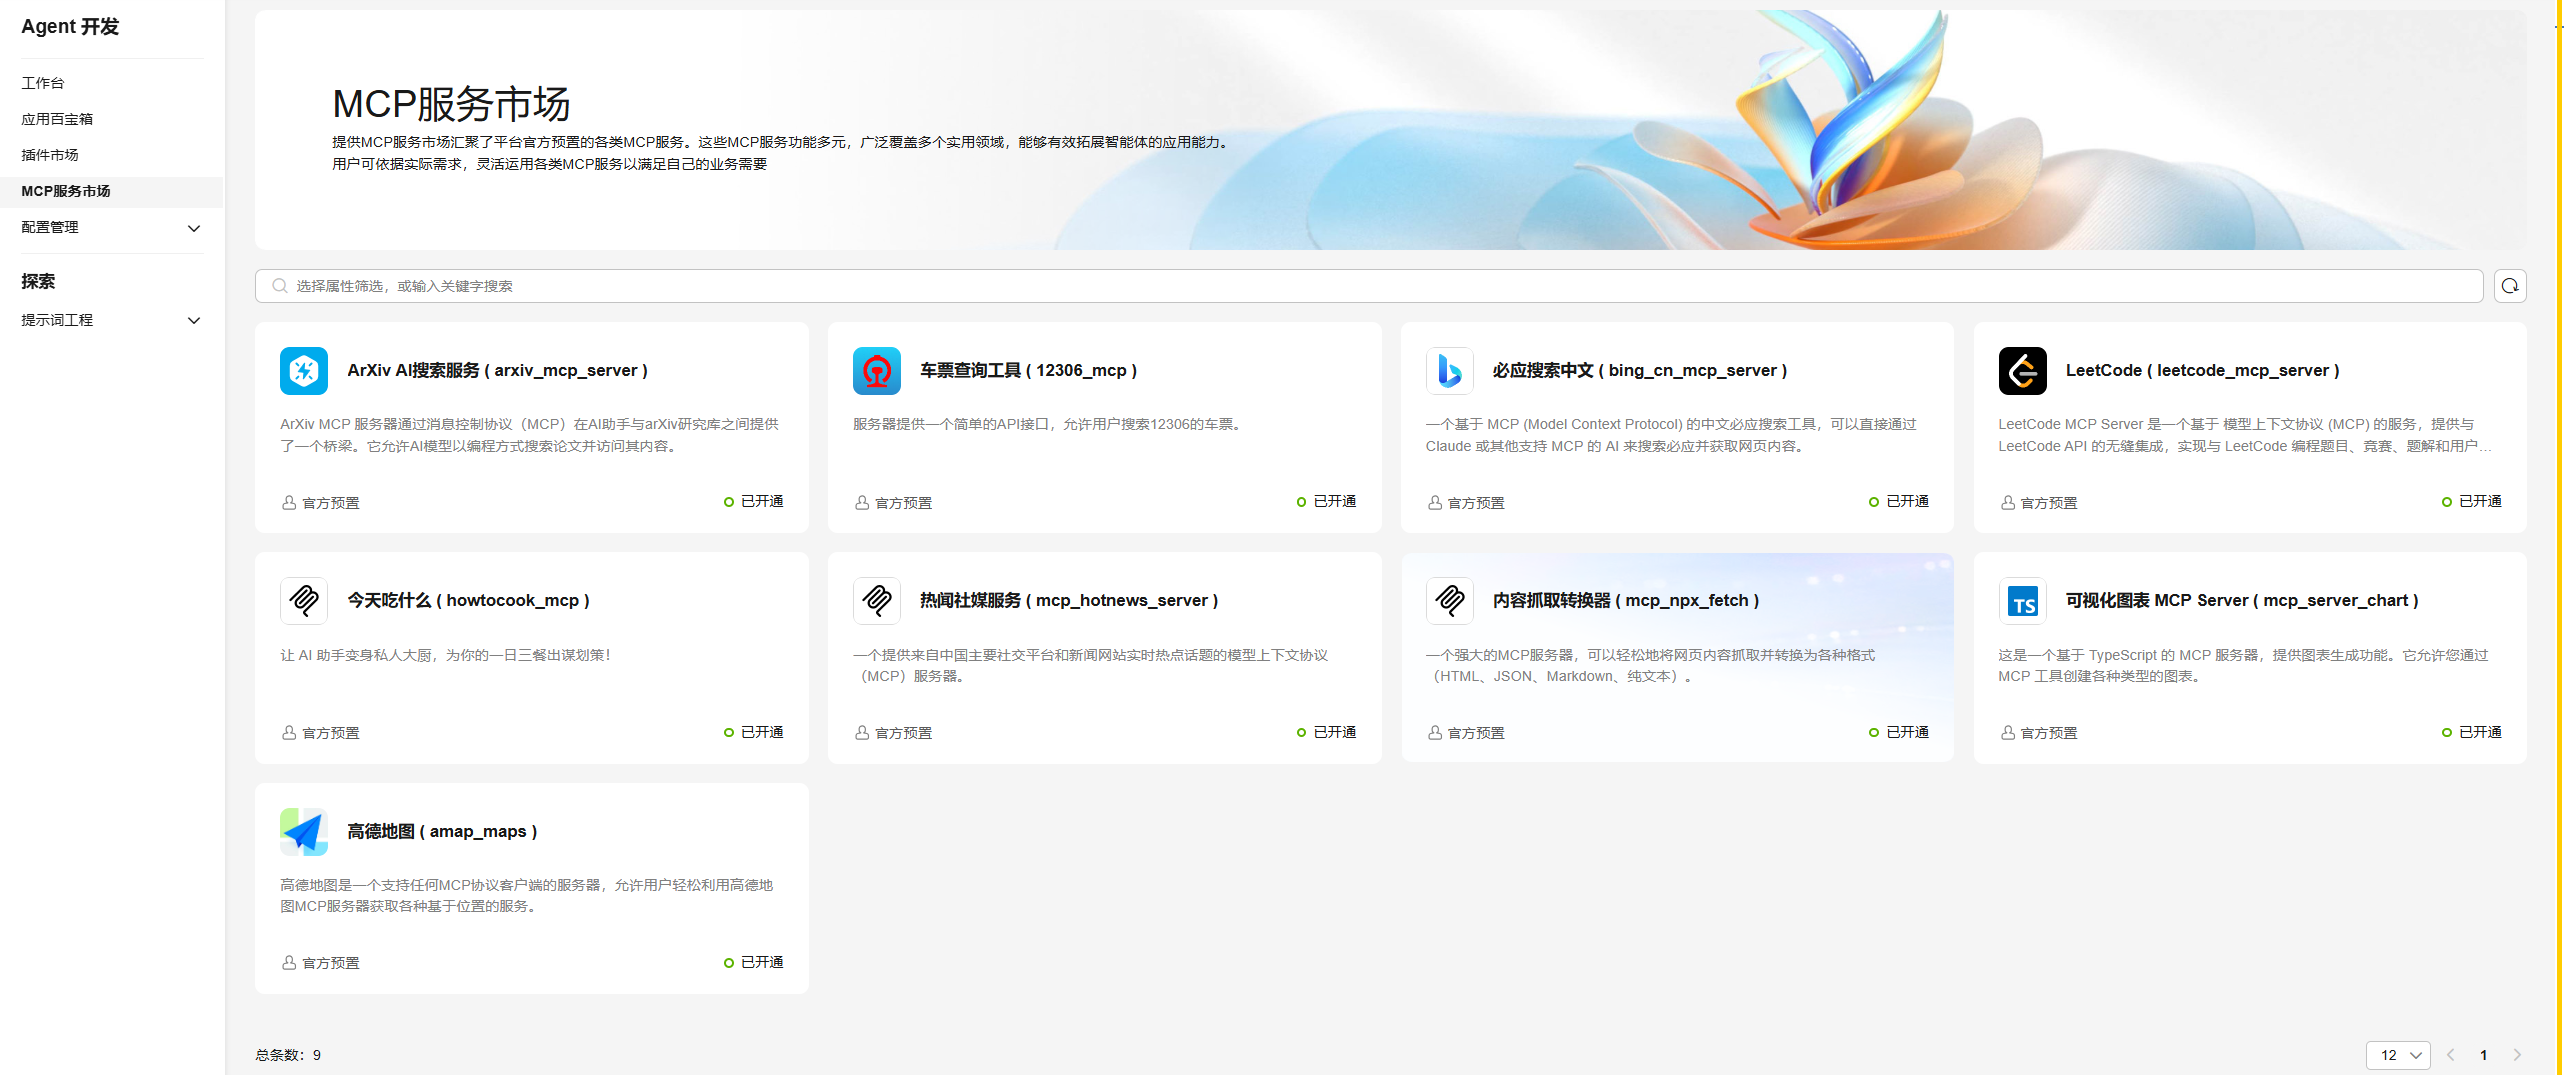Viewport: 2564px width, 1075px height.
Task: Focus the keyword search input field
Action: (x=1369, y=286)
